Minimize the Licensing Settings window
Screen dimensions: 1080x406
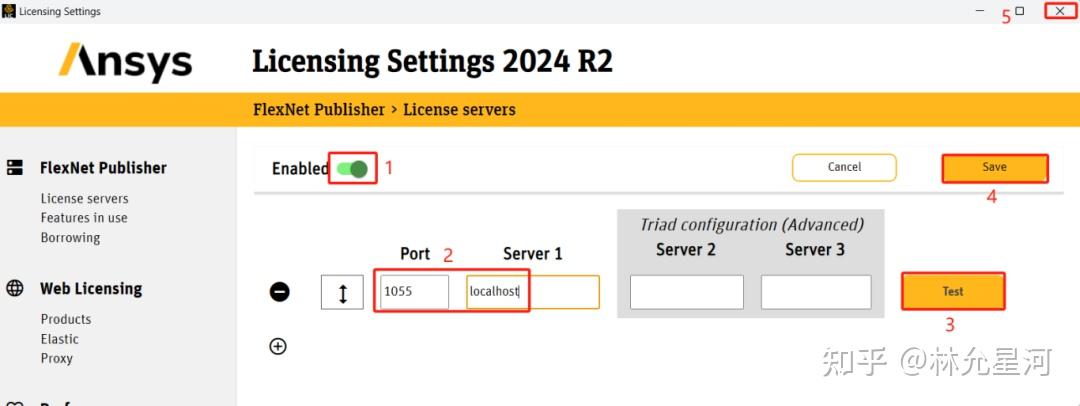point(980,11)
